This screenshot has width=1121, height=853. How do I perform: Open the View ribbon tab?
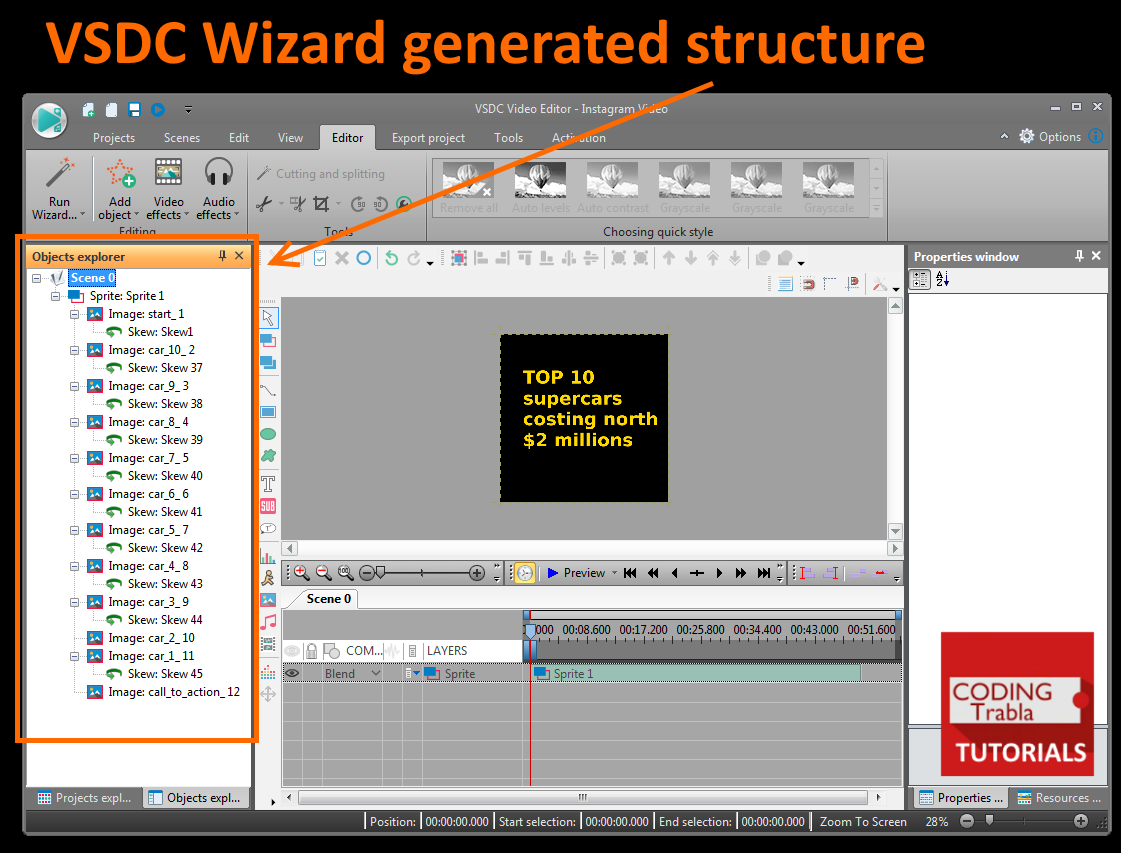click(290, 138)
